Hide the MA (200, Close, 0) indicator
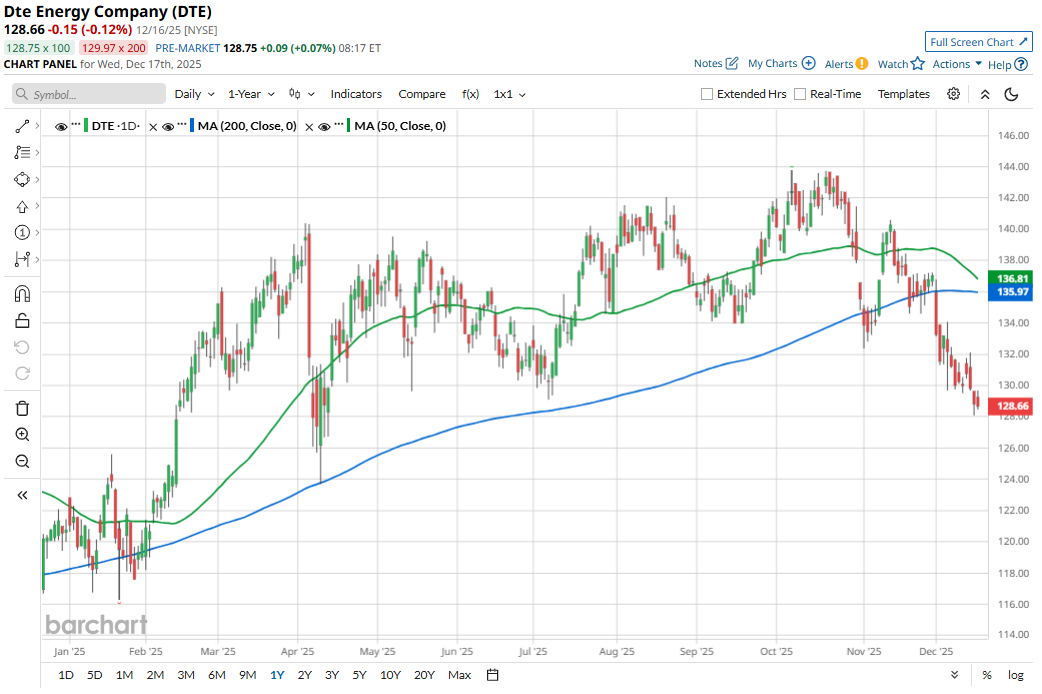The width and height of the screenshot is (1042, 694). pyautogui.click(x=169, y=126)
